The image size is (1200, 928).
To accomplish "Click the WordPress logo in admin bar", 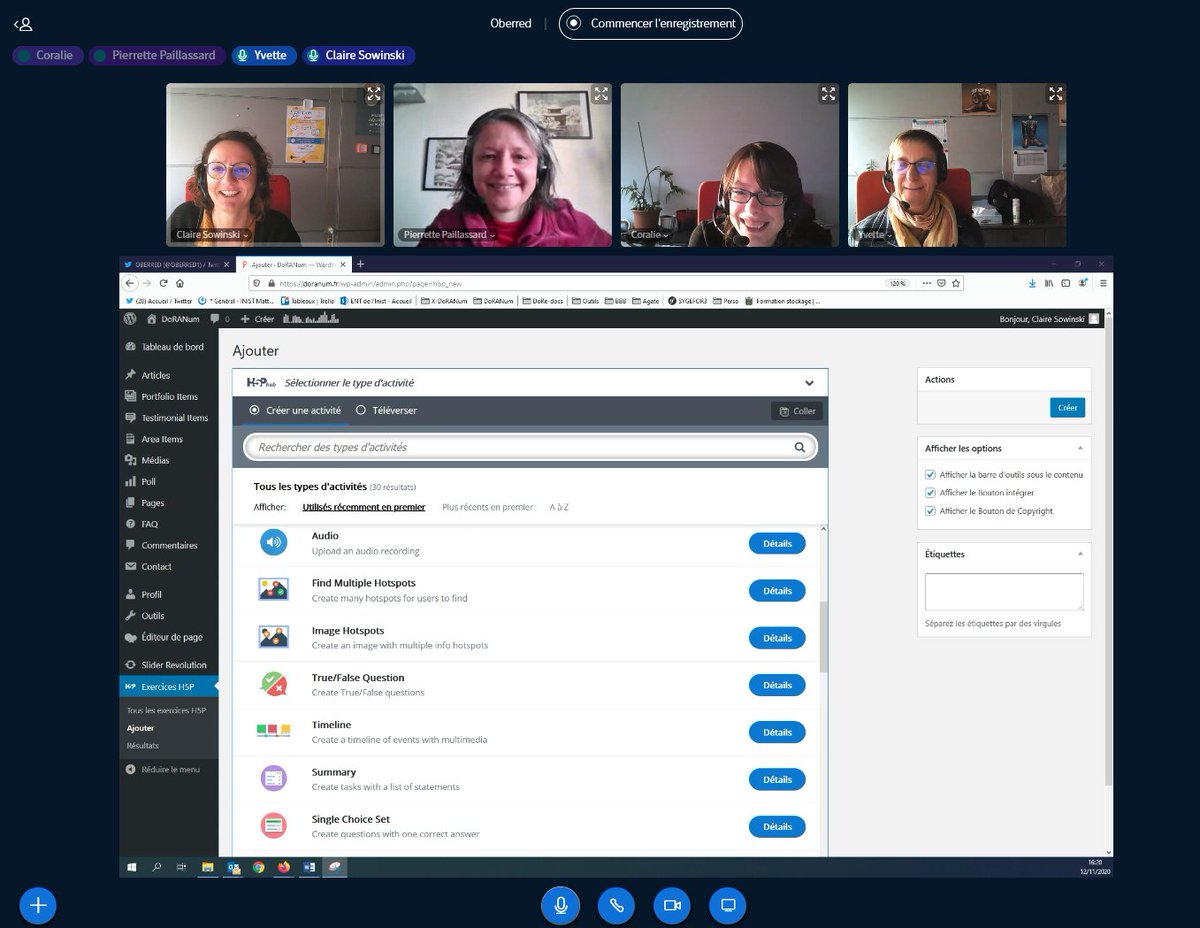I will (x=130, y=318).
